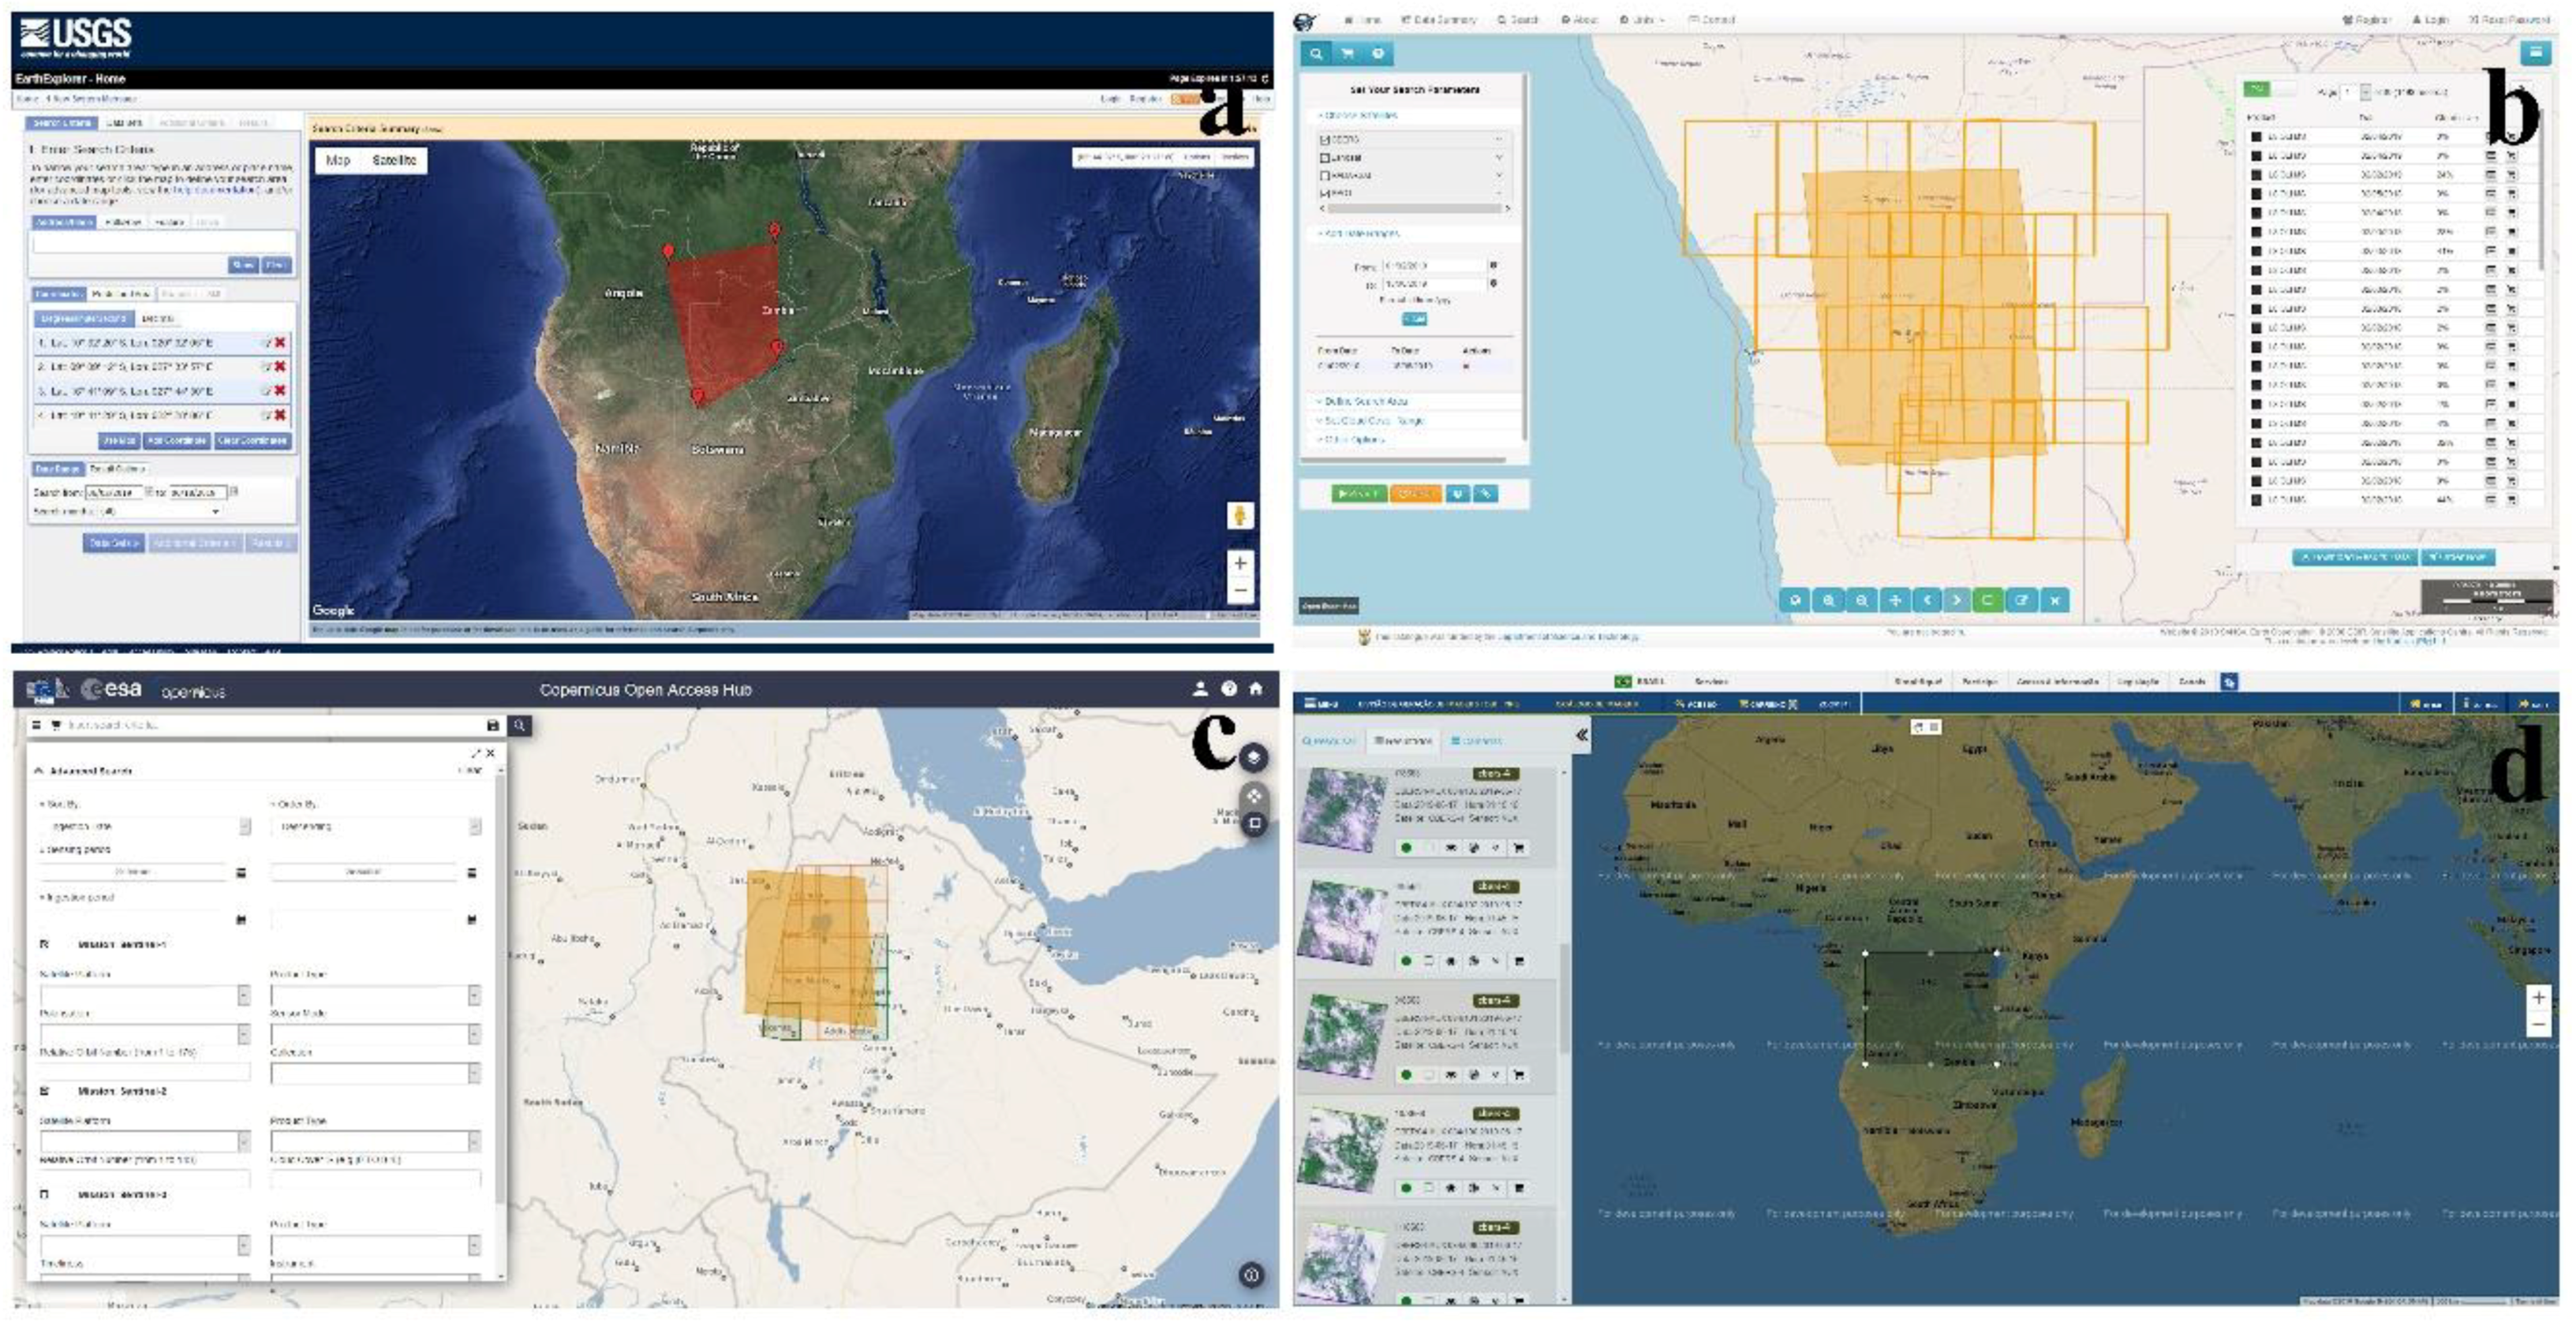The height and width of the screenshot is (1322, 2576).
Task: Enable the Mission: Sentinel-3 checkbox
Action: tap(44, 1194)
